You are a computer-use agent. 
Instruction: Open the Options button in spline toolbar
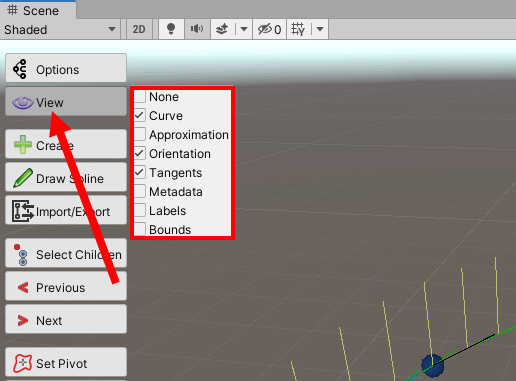66,68
